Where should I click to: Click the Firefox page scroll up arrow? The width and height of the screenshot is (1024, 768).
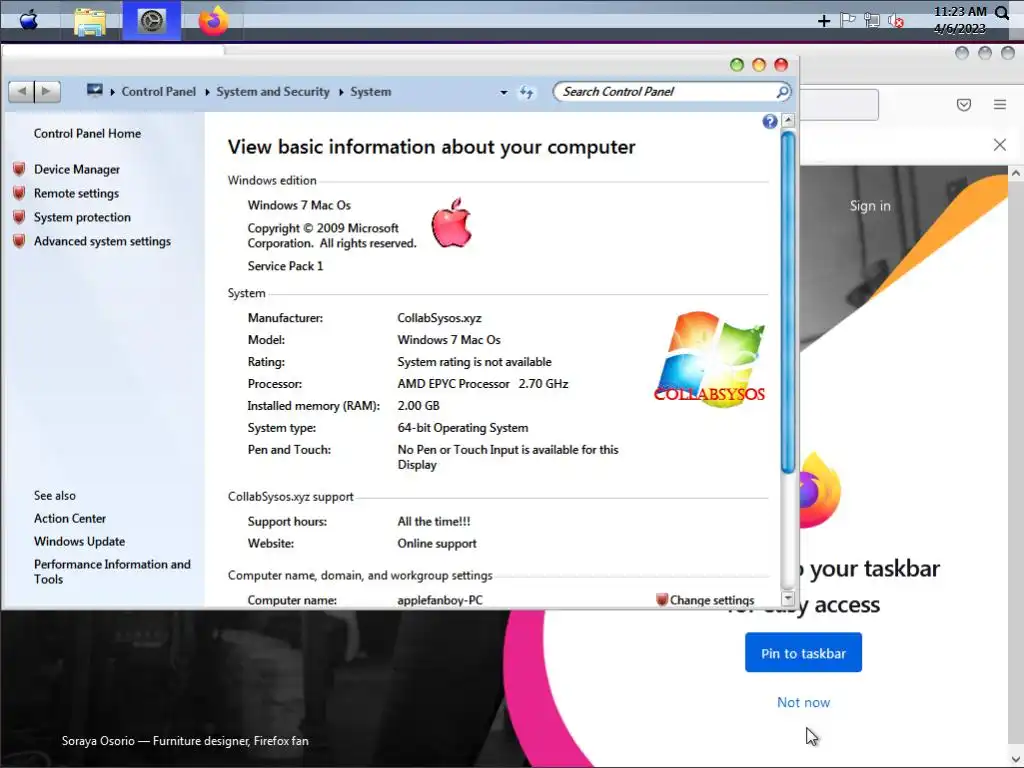point(1016,173)
